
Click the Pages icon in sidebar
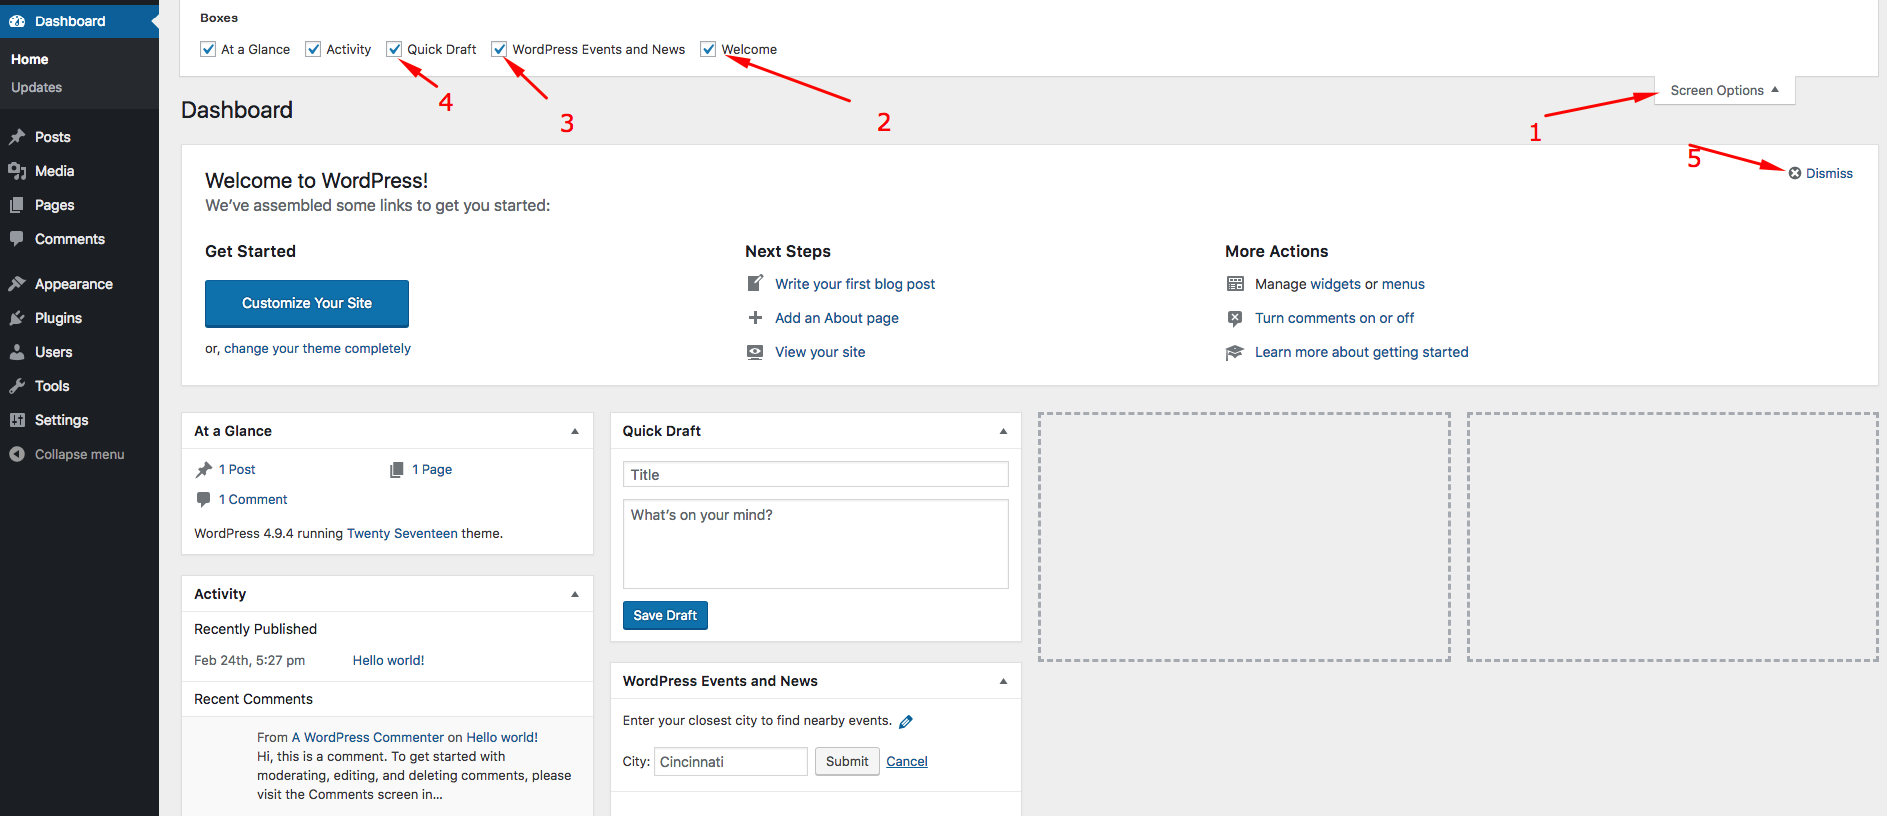17,205
